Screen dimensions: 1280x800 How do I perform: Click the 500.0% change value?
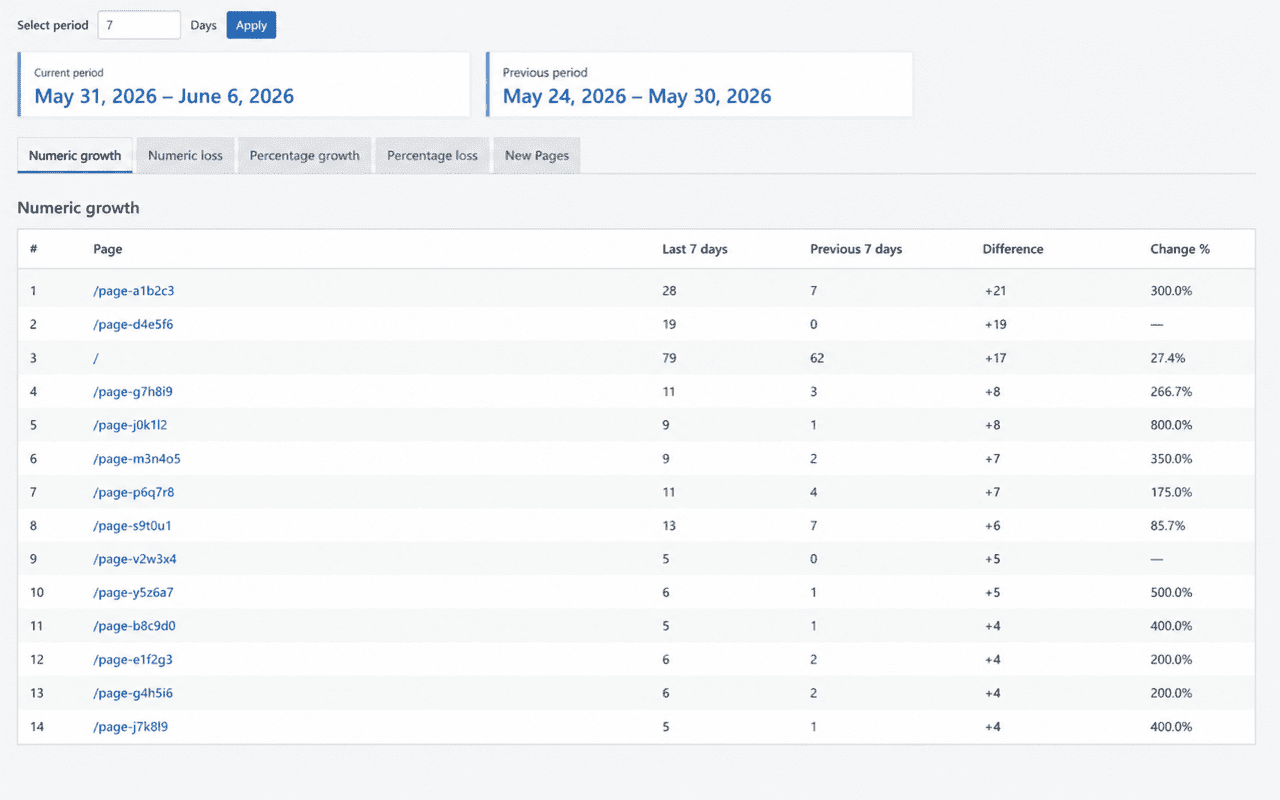(1171, 592)
